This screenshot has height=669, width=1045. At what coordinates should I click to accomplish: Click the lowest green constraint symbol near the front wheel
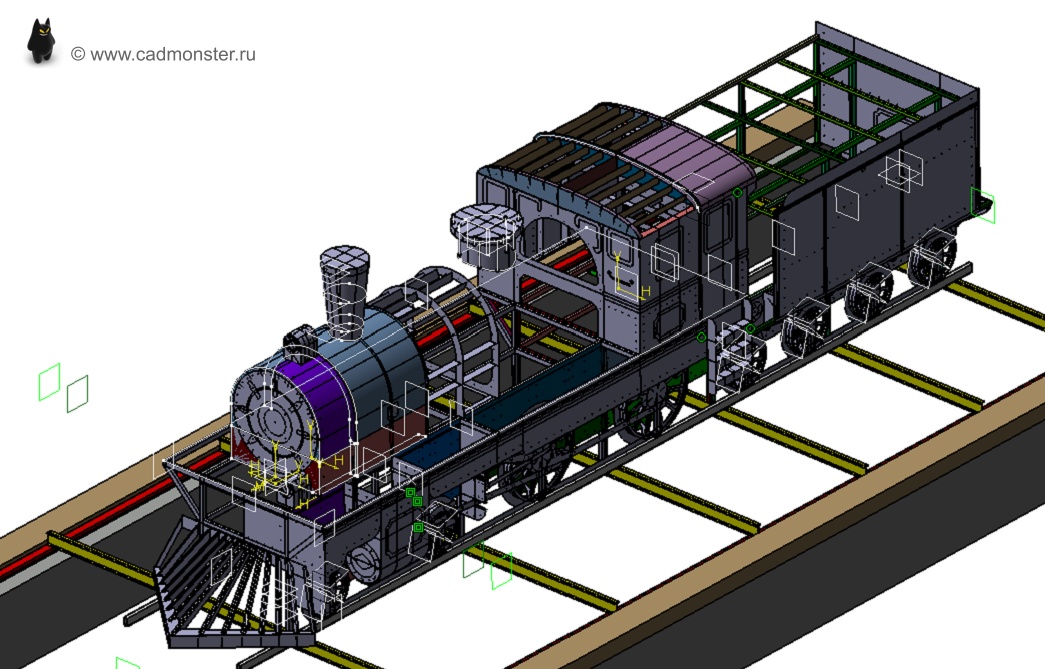click(418, 528)
